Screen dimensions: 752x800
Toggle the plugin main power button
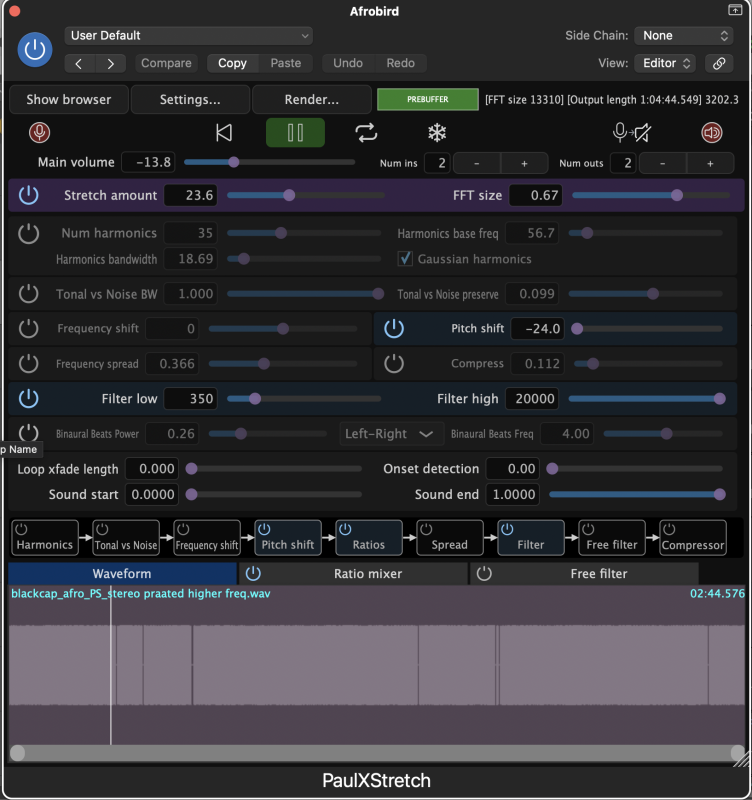pos(36,49)
